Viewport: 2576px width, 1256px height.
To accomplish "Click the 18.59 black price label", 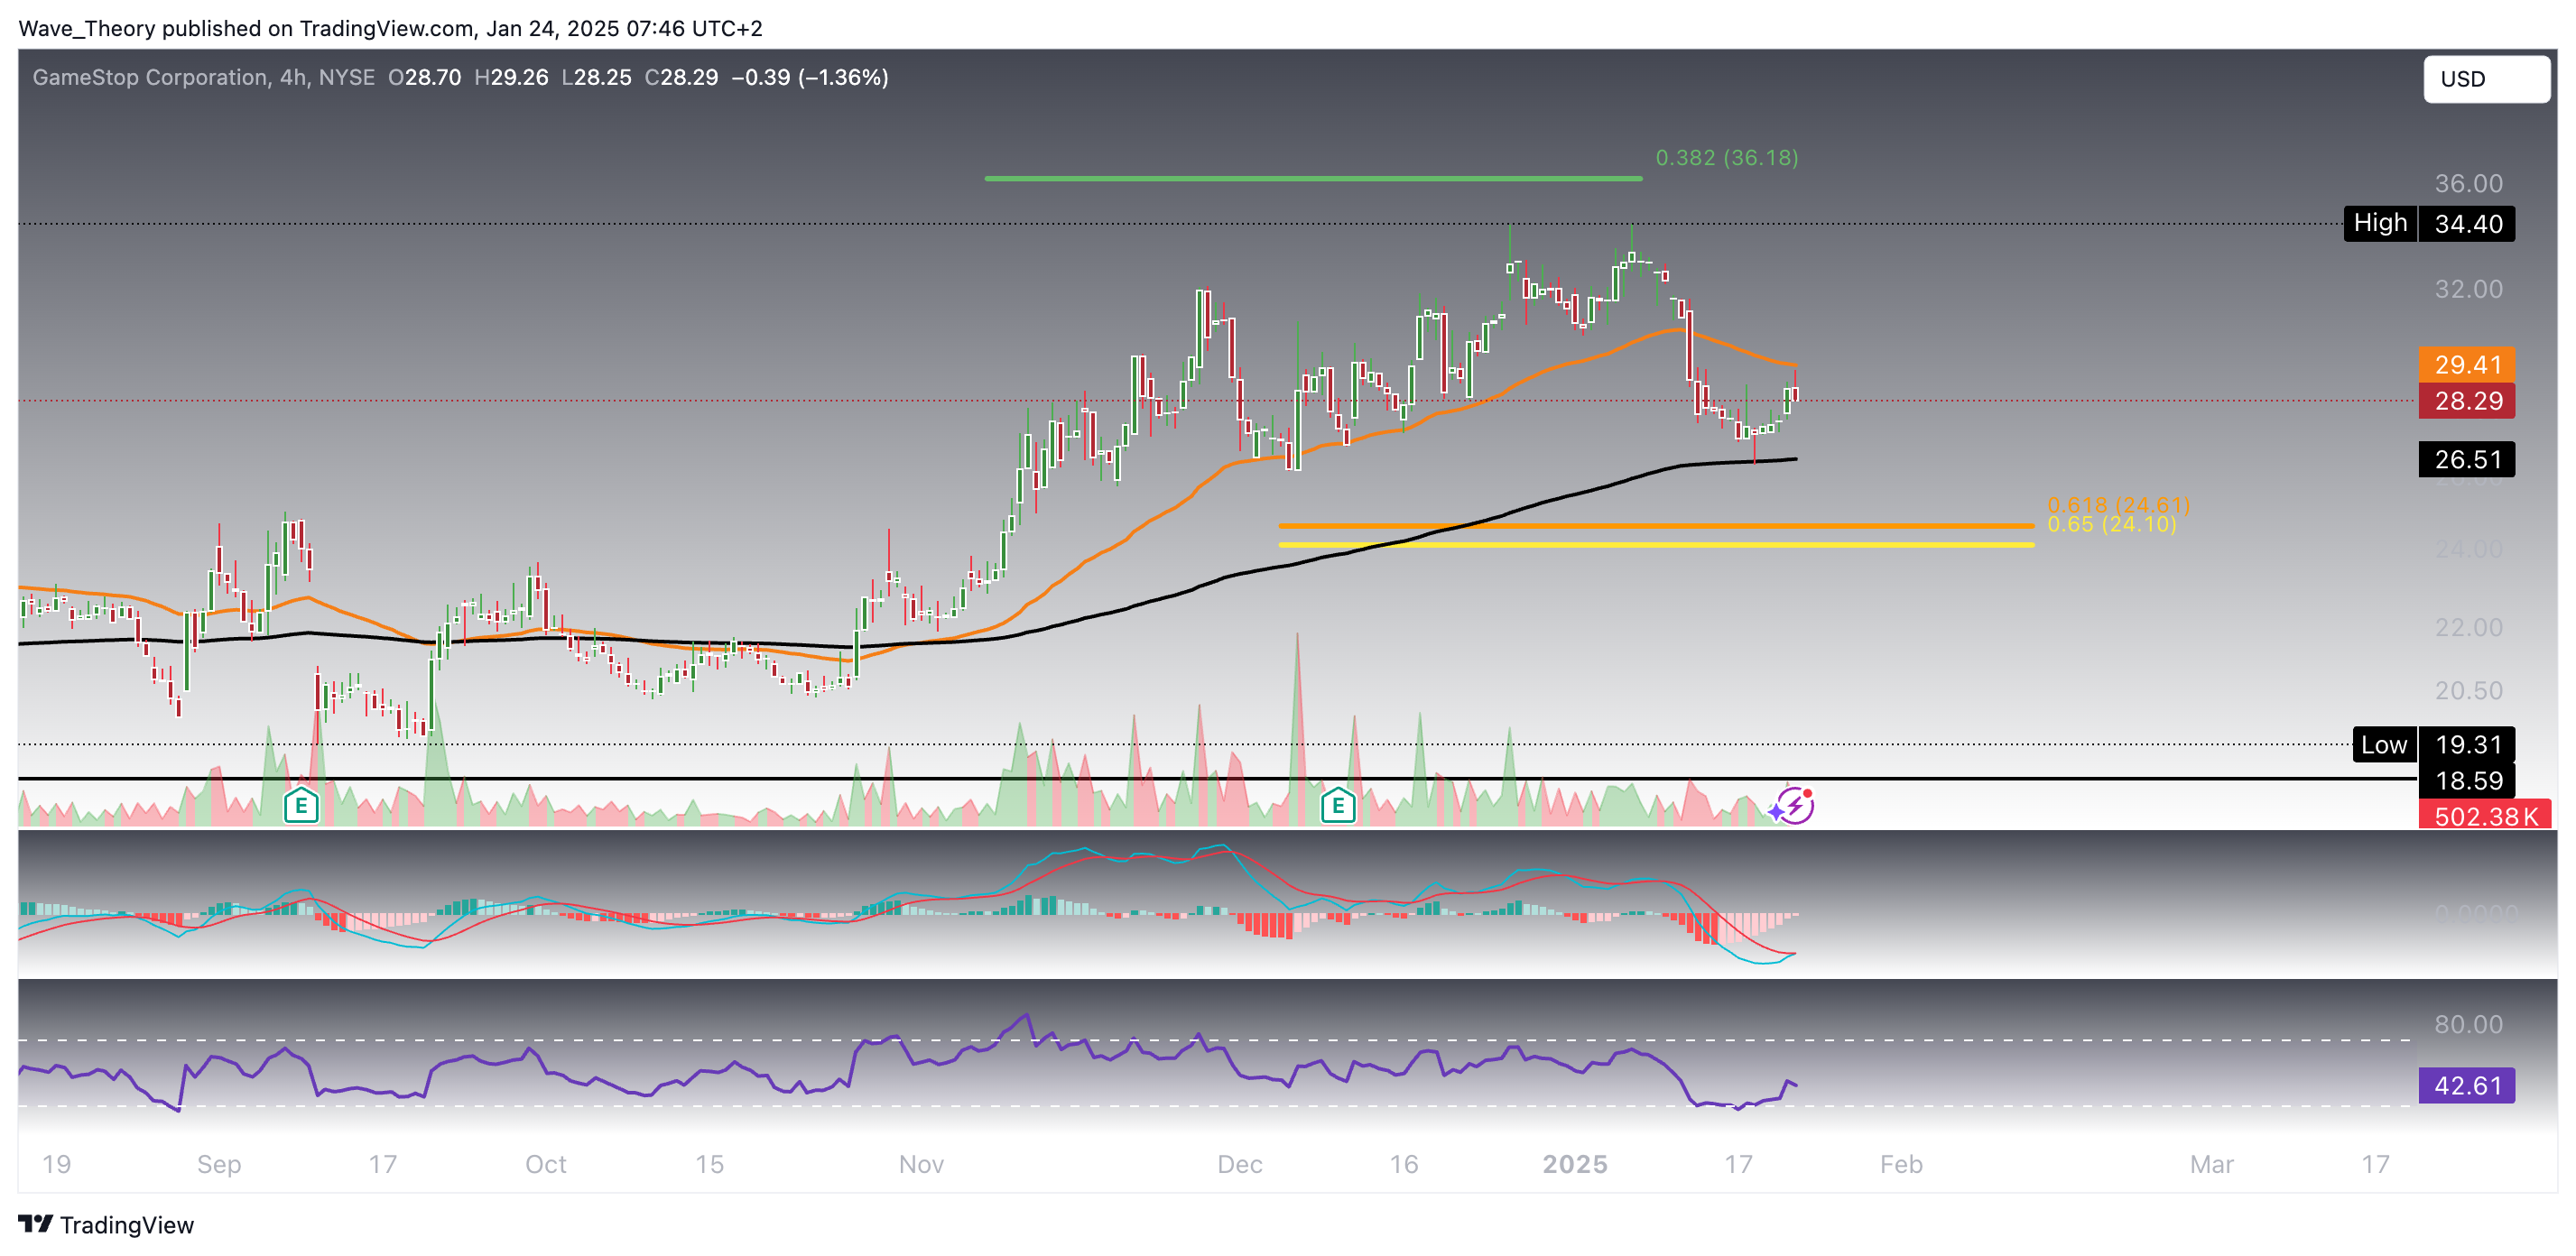I will tap(2466, 781).
